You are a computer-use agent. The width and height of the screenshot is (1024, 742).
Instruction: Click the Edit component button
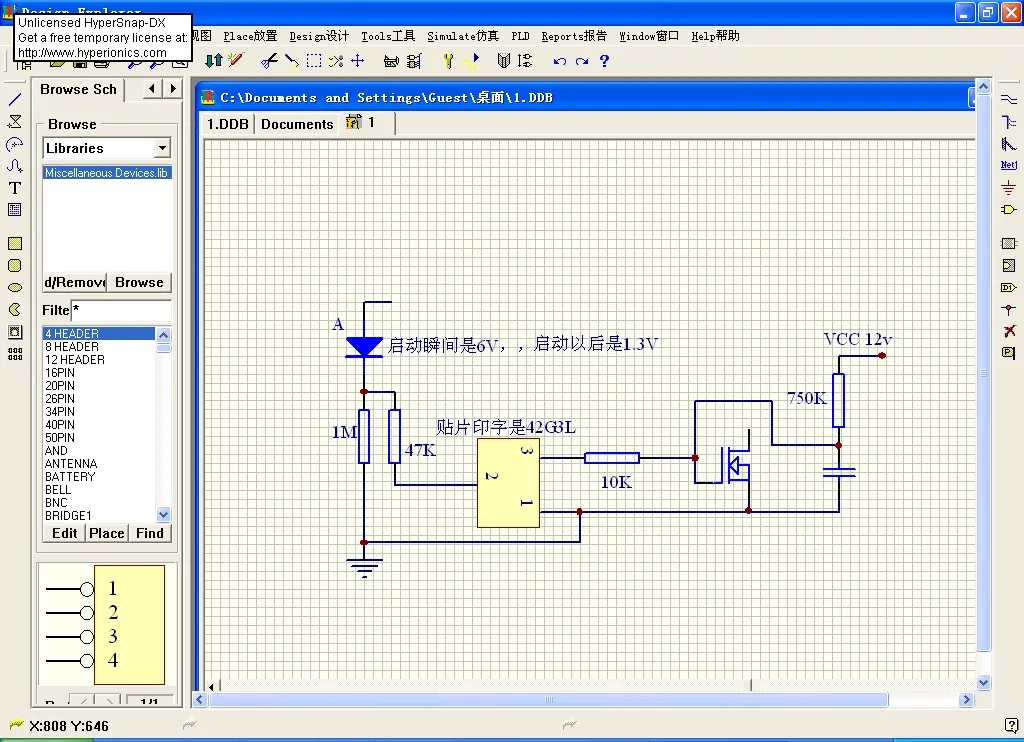point(65,533)
